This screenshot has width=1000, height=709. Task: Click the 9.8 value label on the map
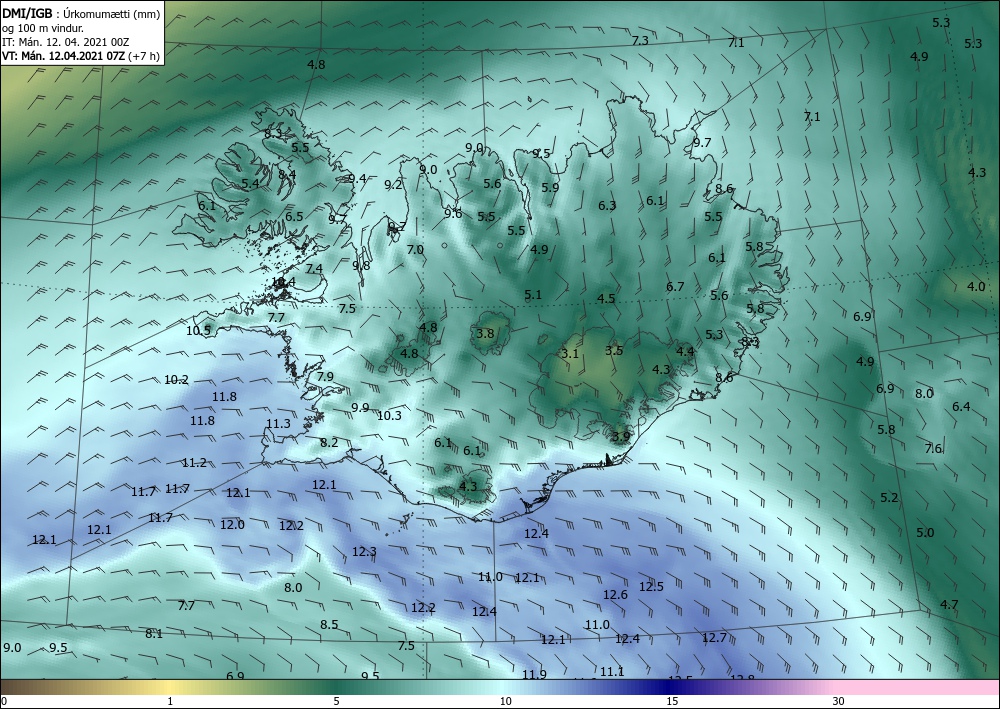point(361,265)
